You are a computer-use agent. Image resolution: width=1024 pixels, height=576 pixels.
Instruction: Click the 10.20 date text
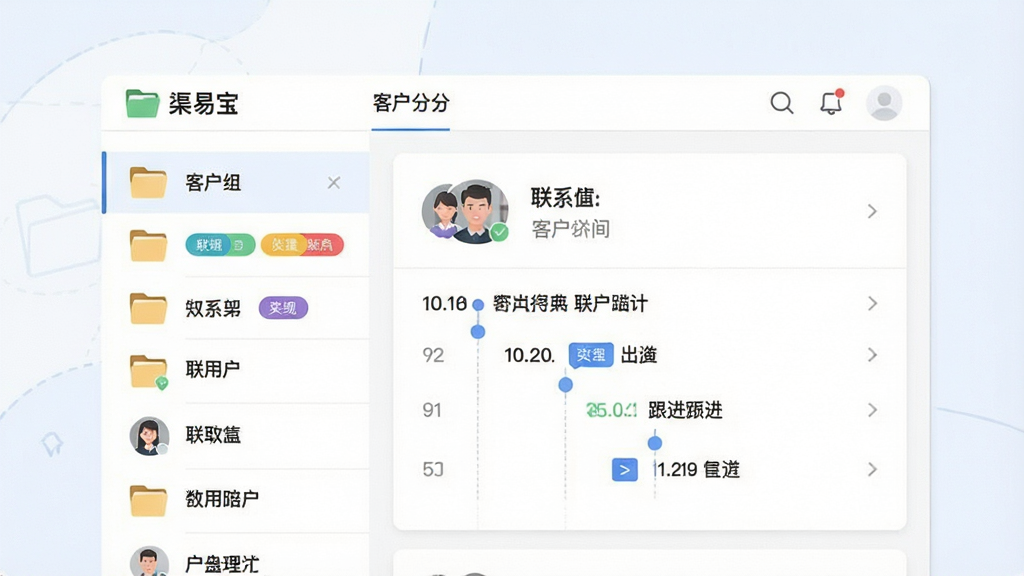pos(530,355)
